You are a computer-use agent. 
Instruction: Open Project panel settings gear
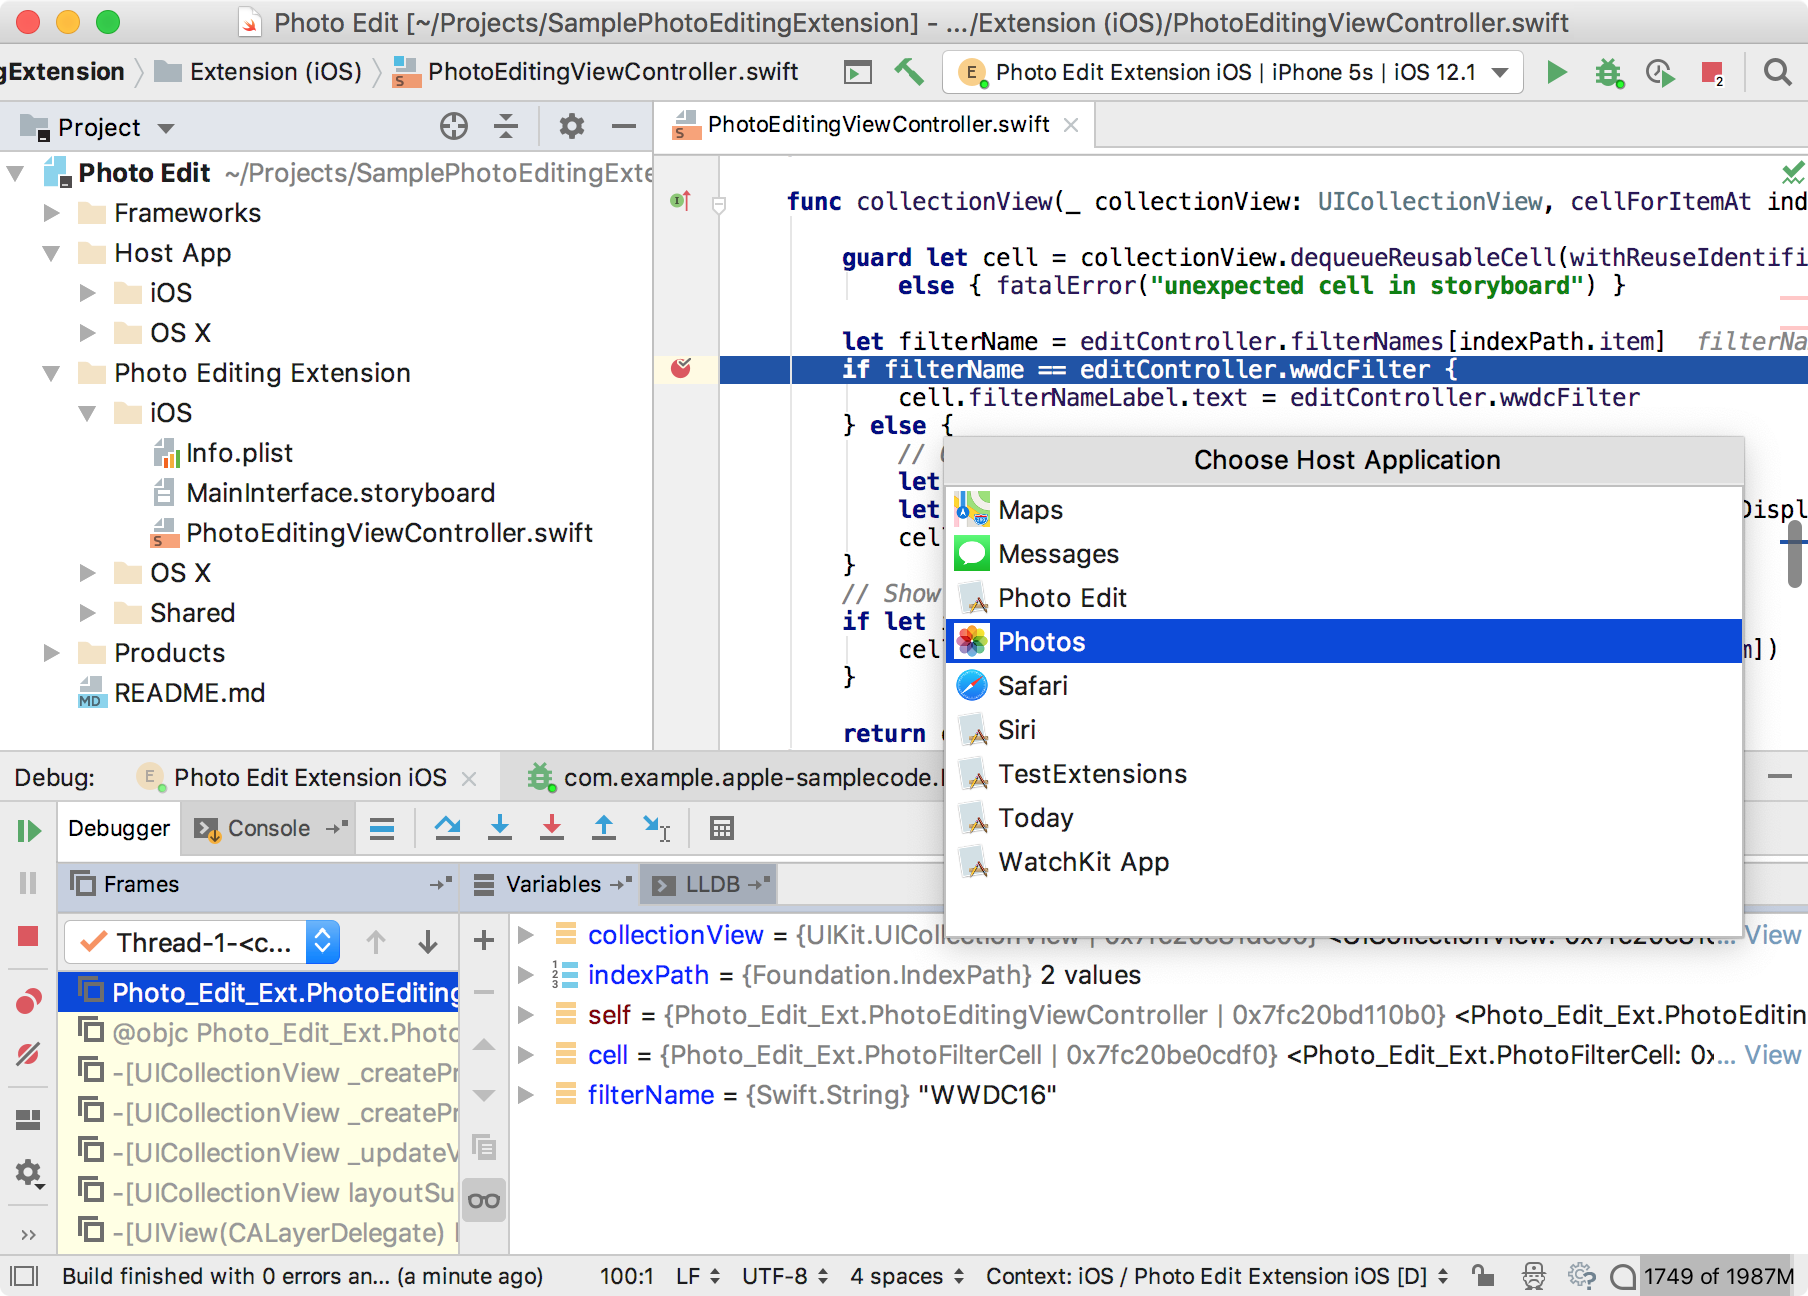click(x=571, y=126)
